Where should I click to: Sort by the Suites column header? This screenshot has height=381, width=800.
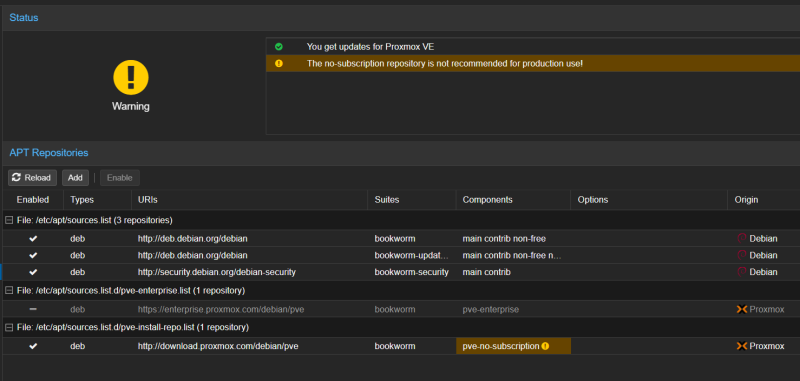pyautogui.click(x=411, y=199)
